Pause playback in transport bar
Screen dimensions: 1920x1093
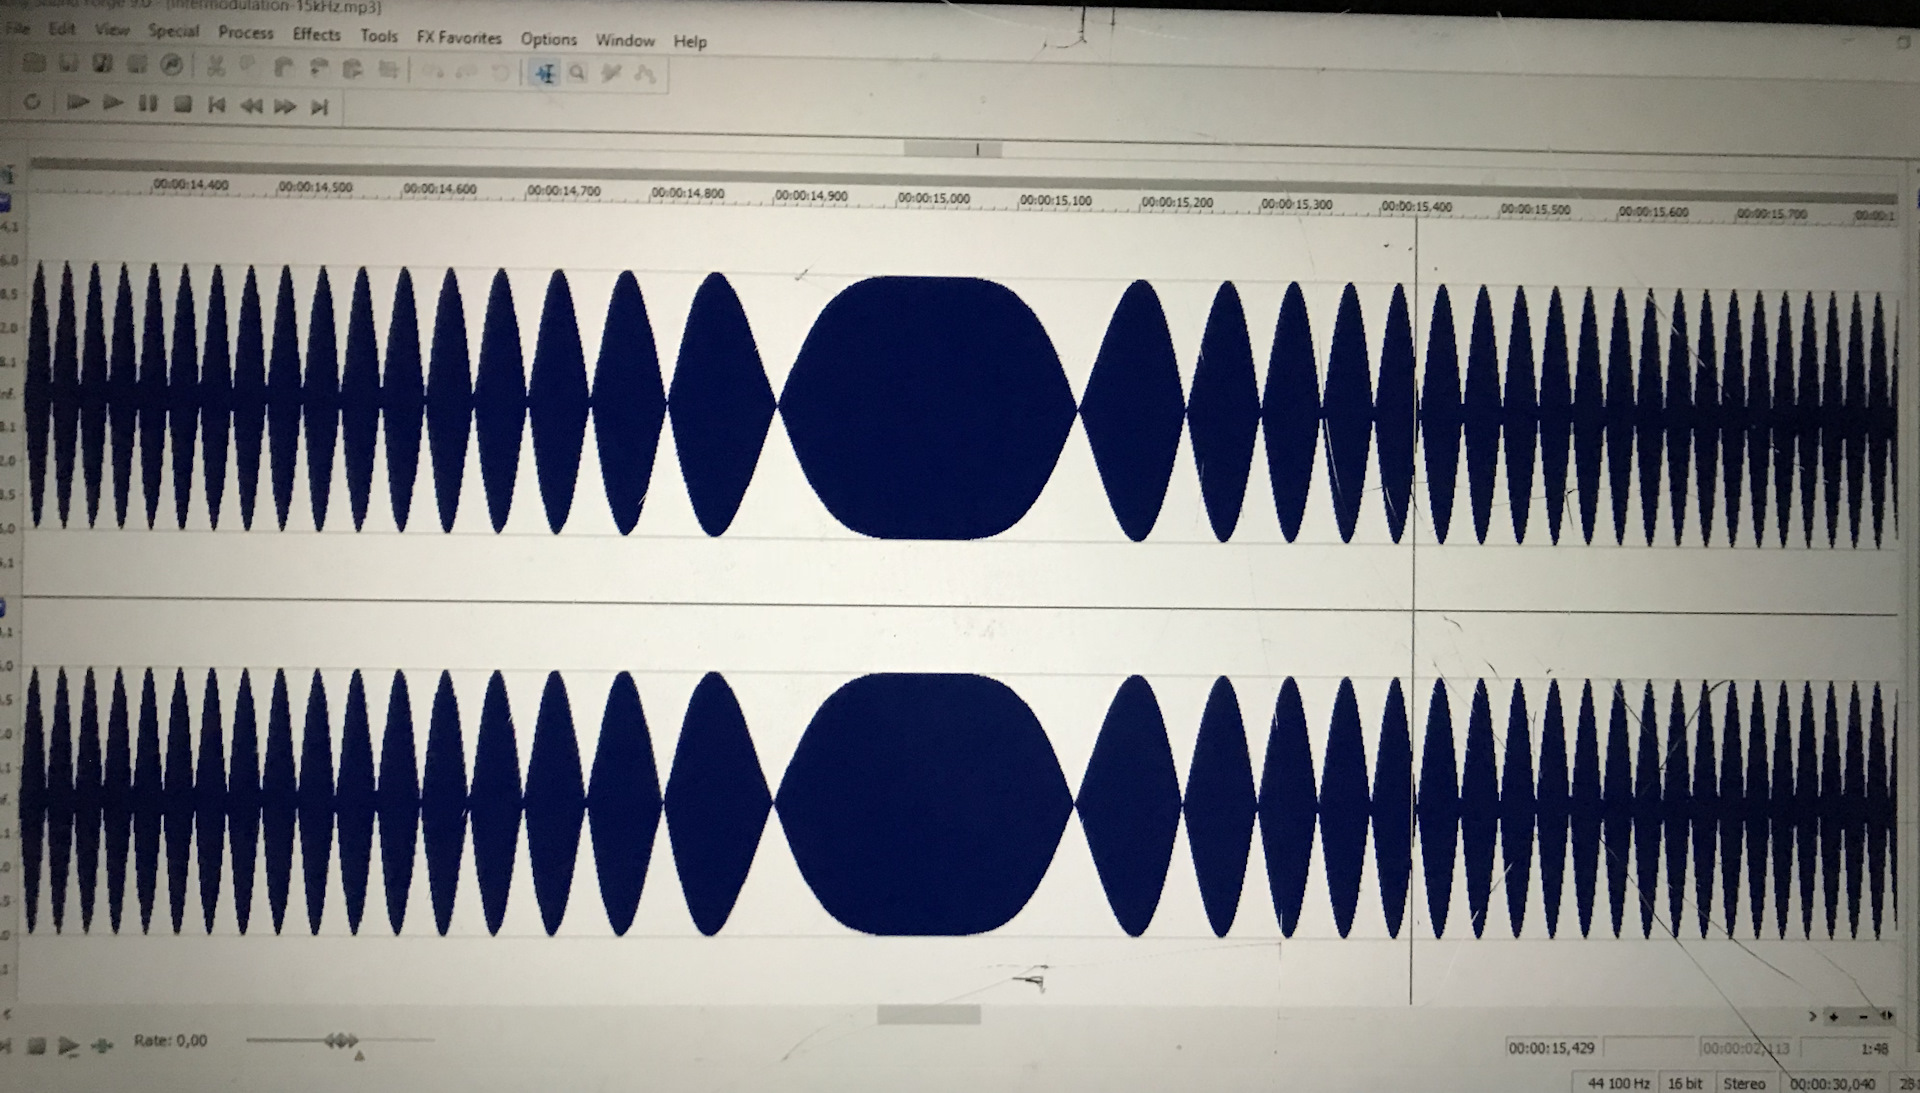coord(148,103)
